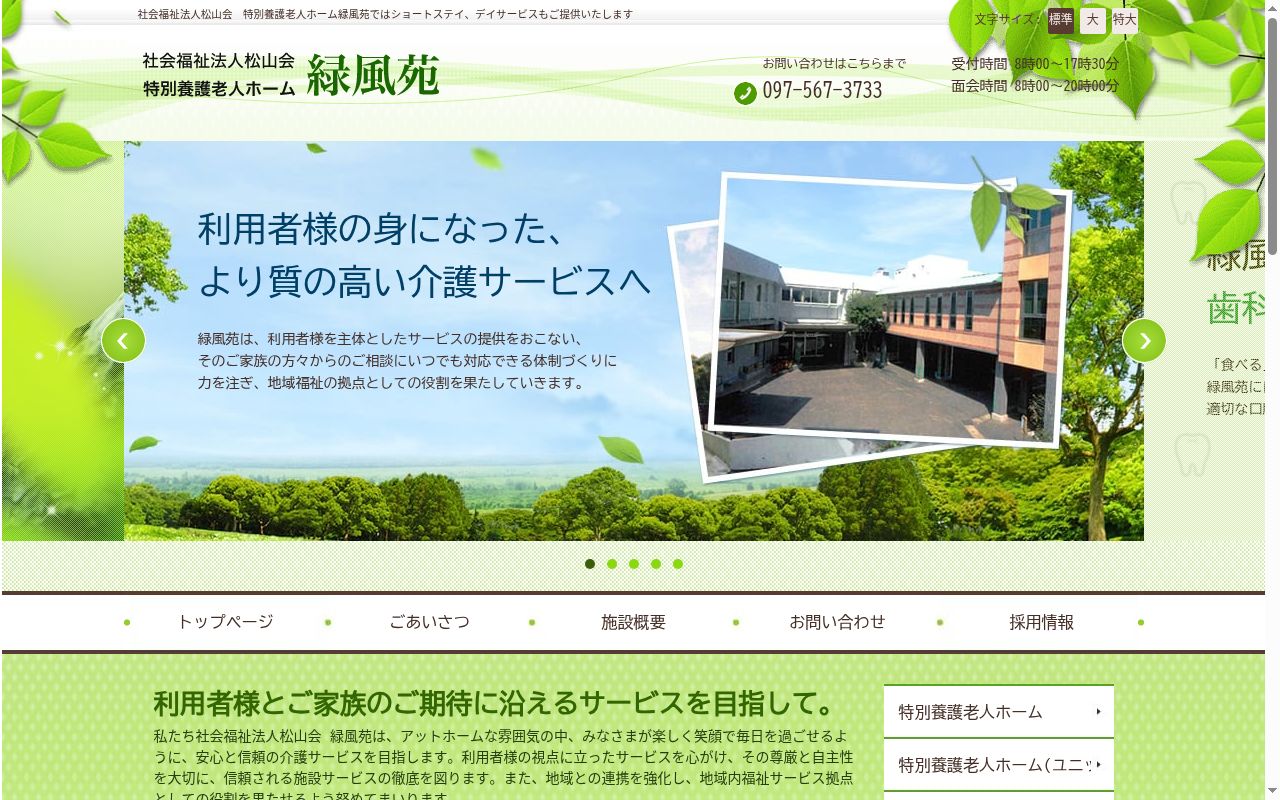
Task: Set font size to 特大
Action: [1125, 20]
